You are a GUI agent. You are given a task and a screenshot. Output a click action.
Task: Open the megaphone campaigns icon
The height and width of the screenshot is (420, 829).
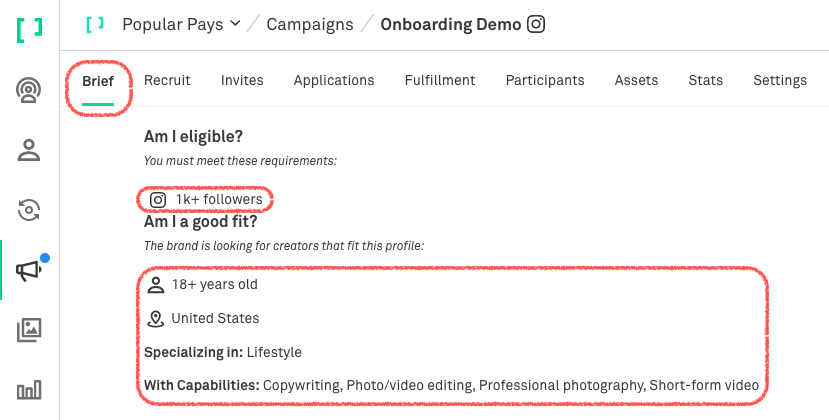tap(29, 271)
